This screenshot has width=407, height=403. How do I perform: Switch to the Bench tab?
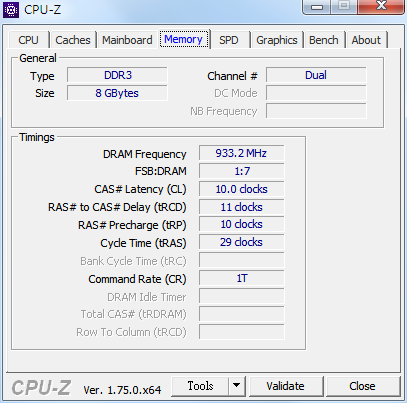pyautogui.click(x=324, y=40)
